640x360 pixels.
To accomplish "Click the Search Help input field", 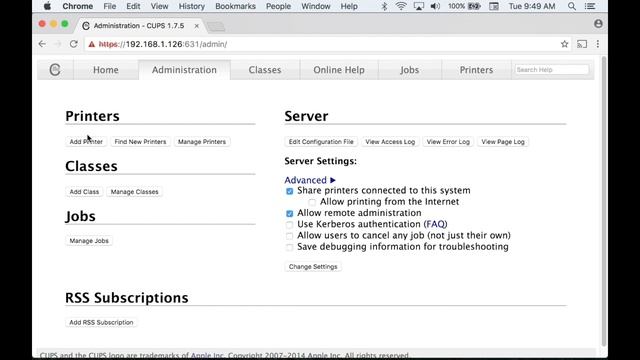I will (551, 70).
